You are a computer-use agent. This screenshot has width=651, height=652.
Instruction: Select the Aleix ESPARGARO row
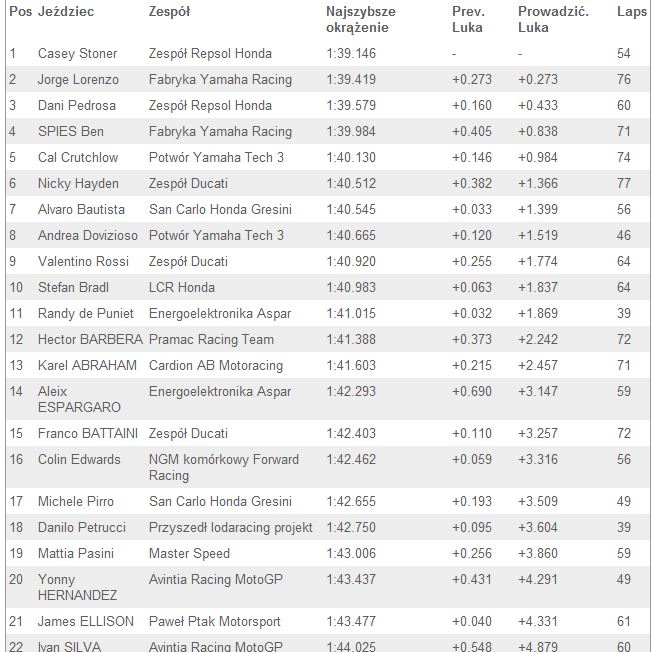tap(328, 400)
